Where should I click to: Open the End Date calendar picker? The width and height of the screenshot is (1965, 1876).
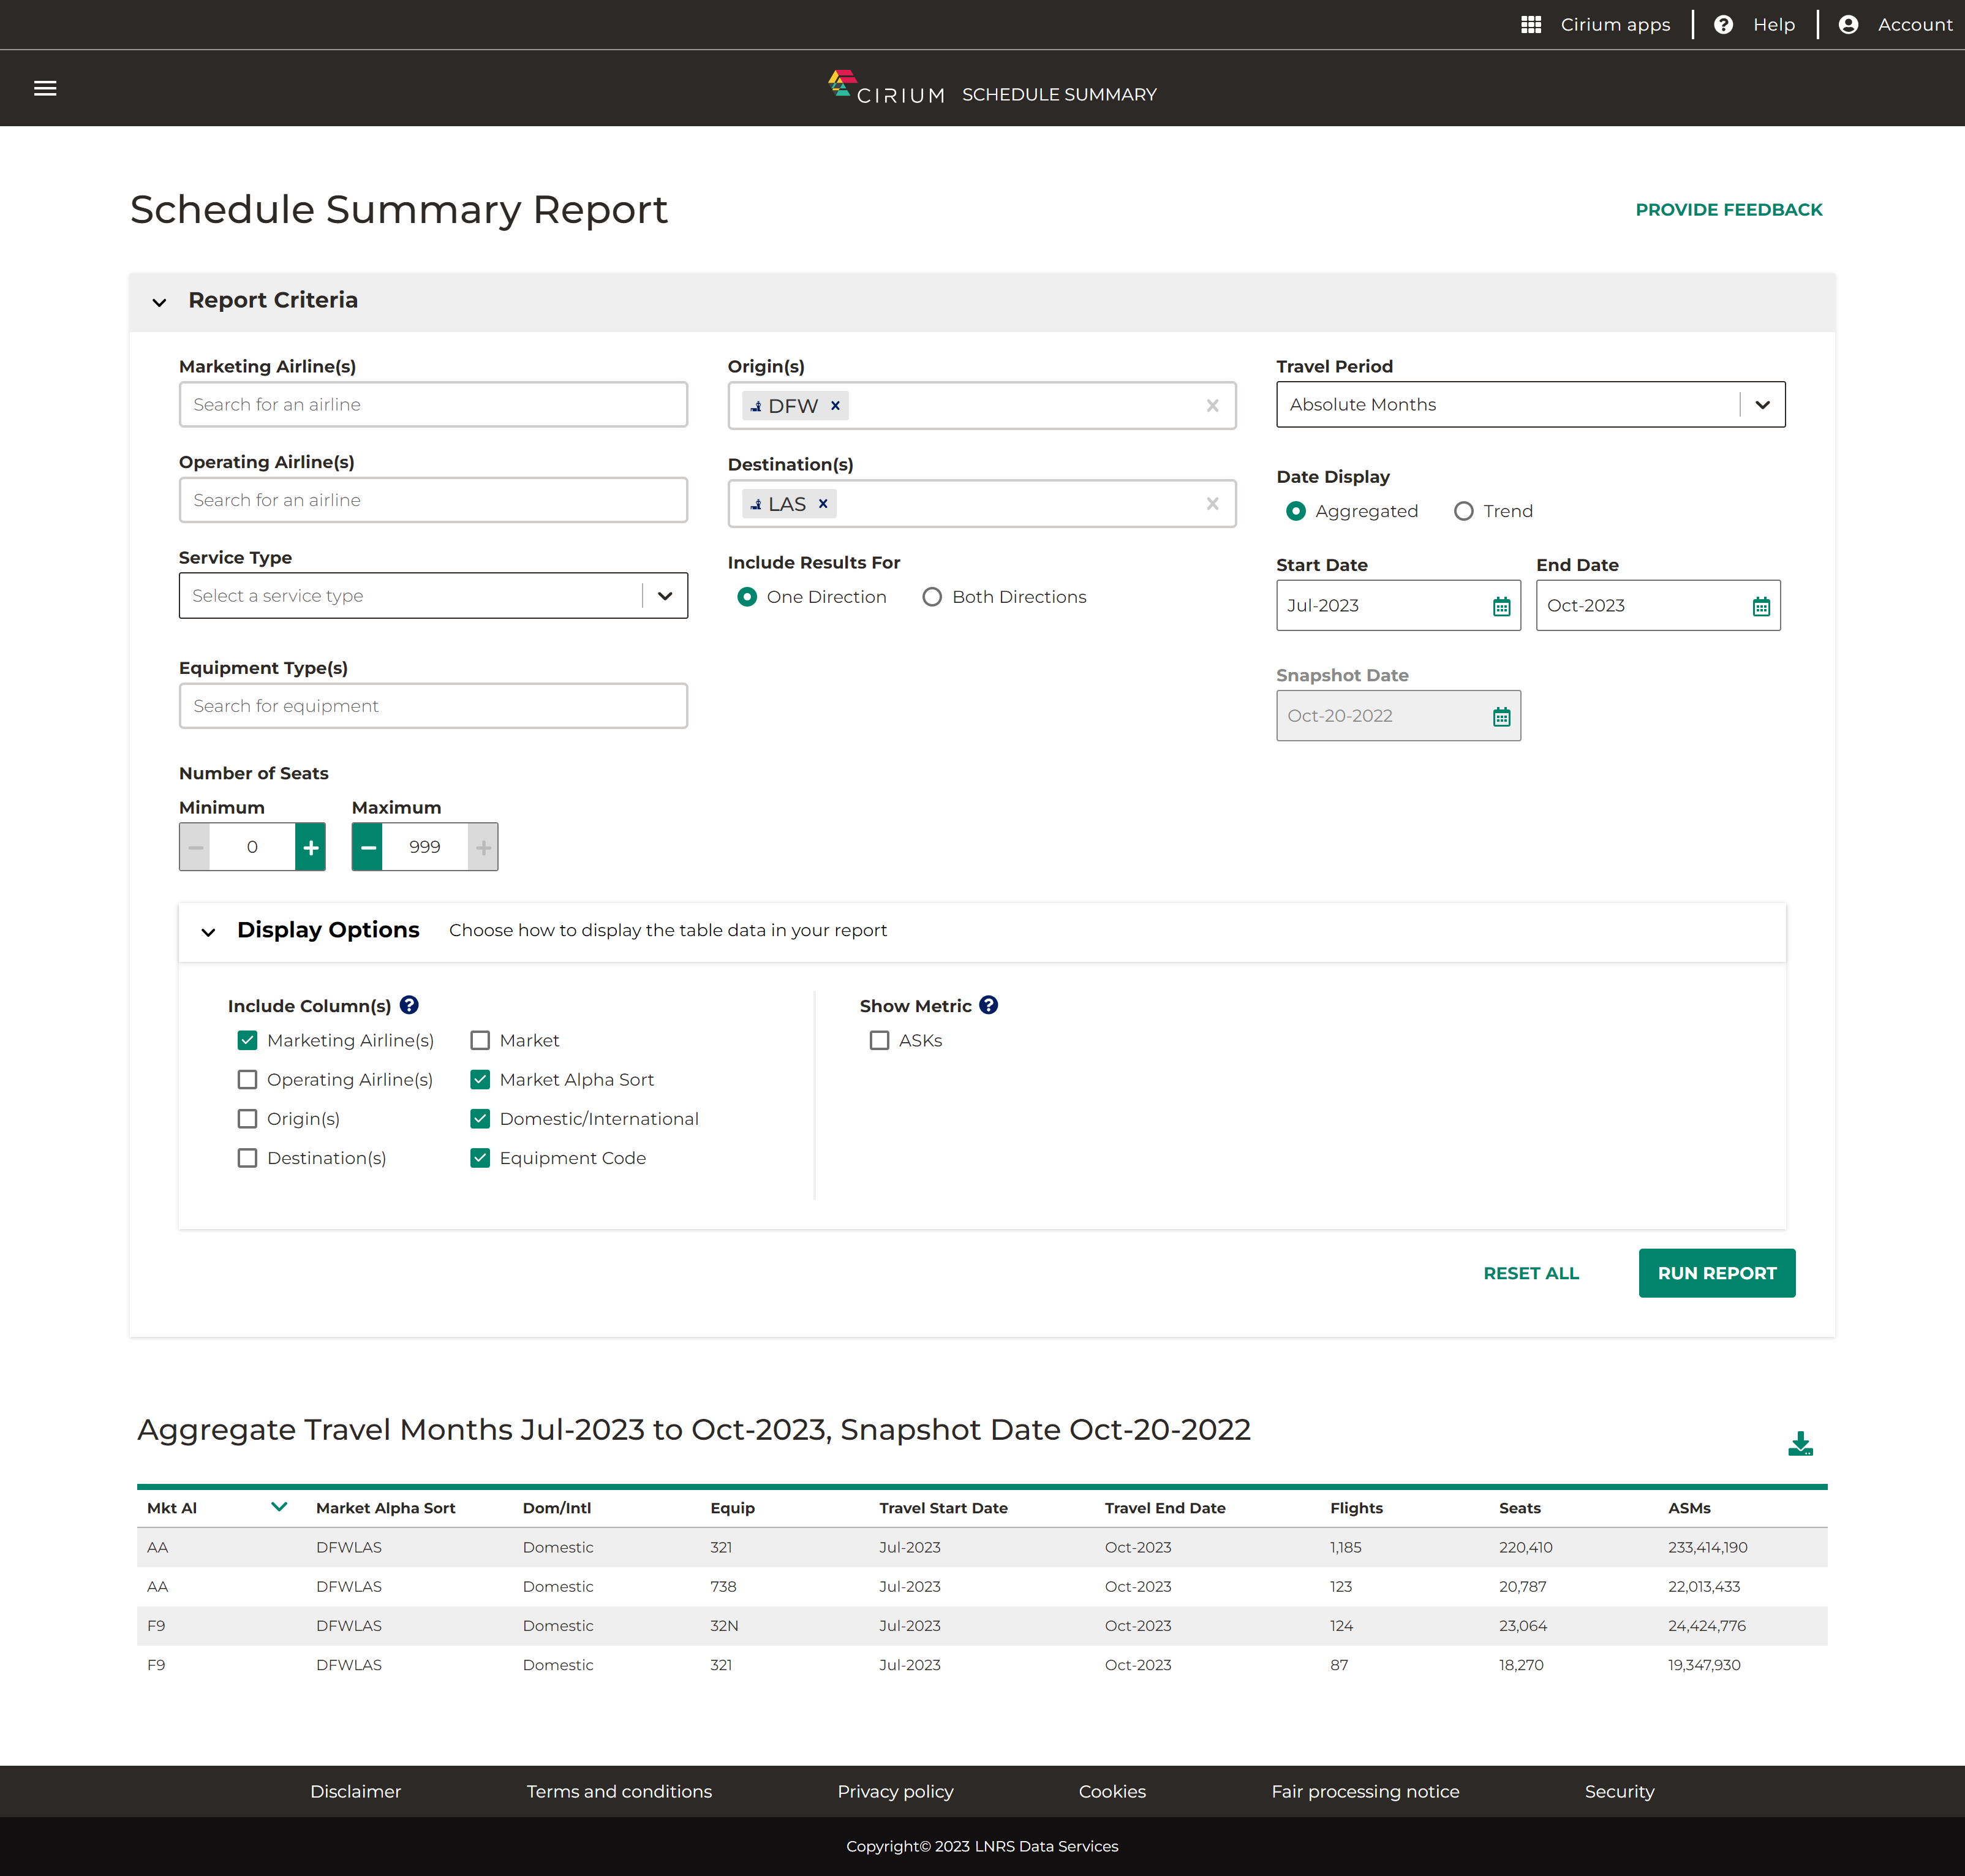click(x=1761, y=606)
